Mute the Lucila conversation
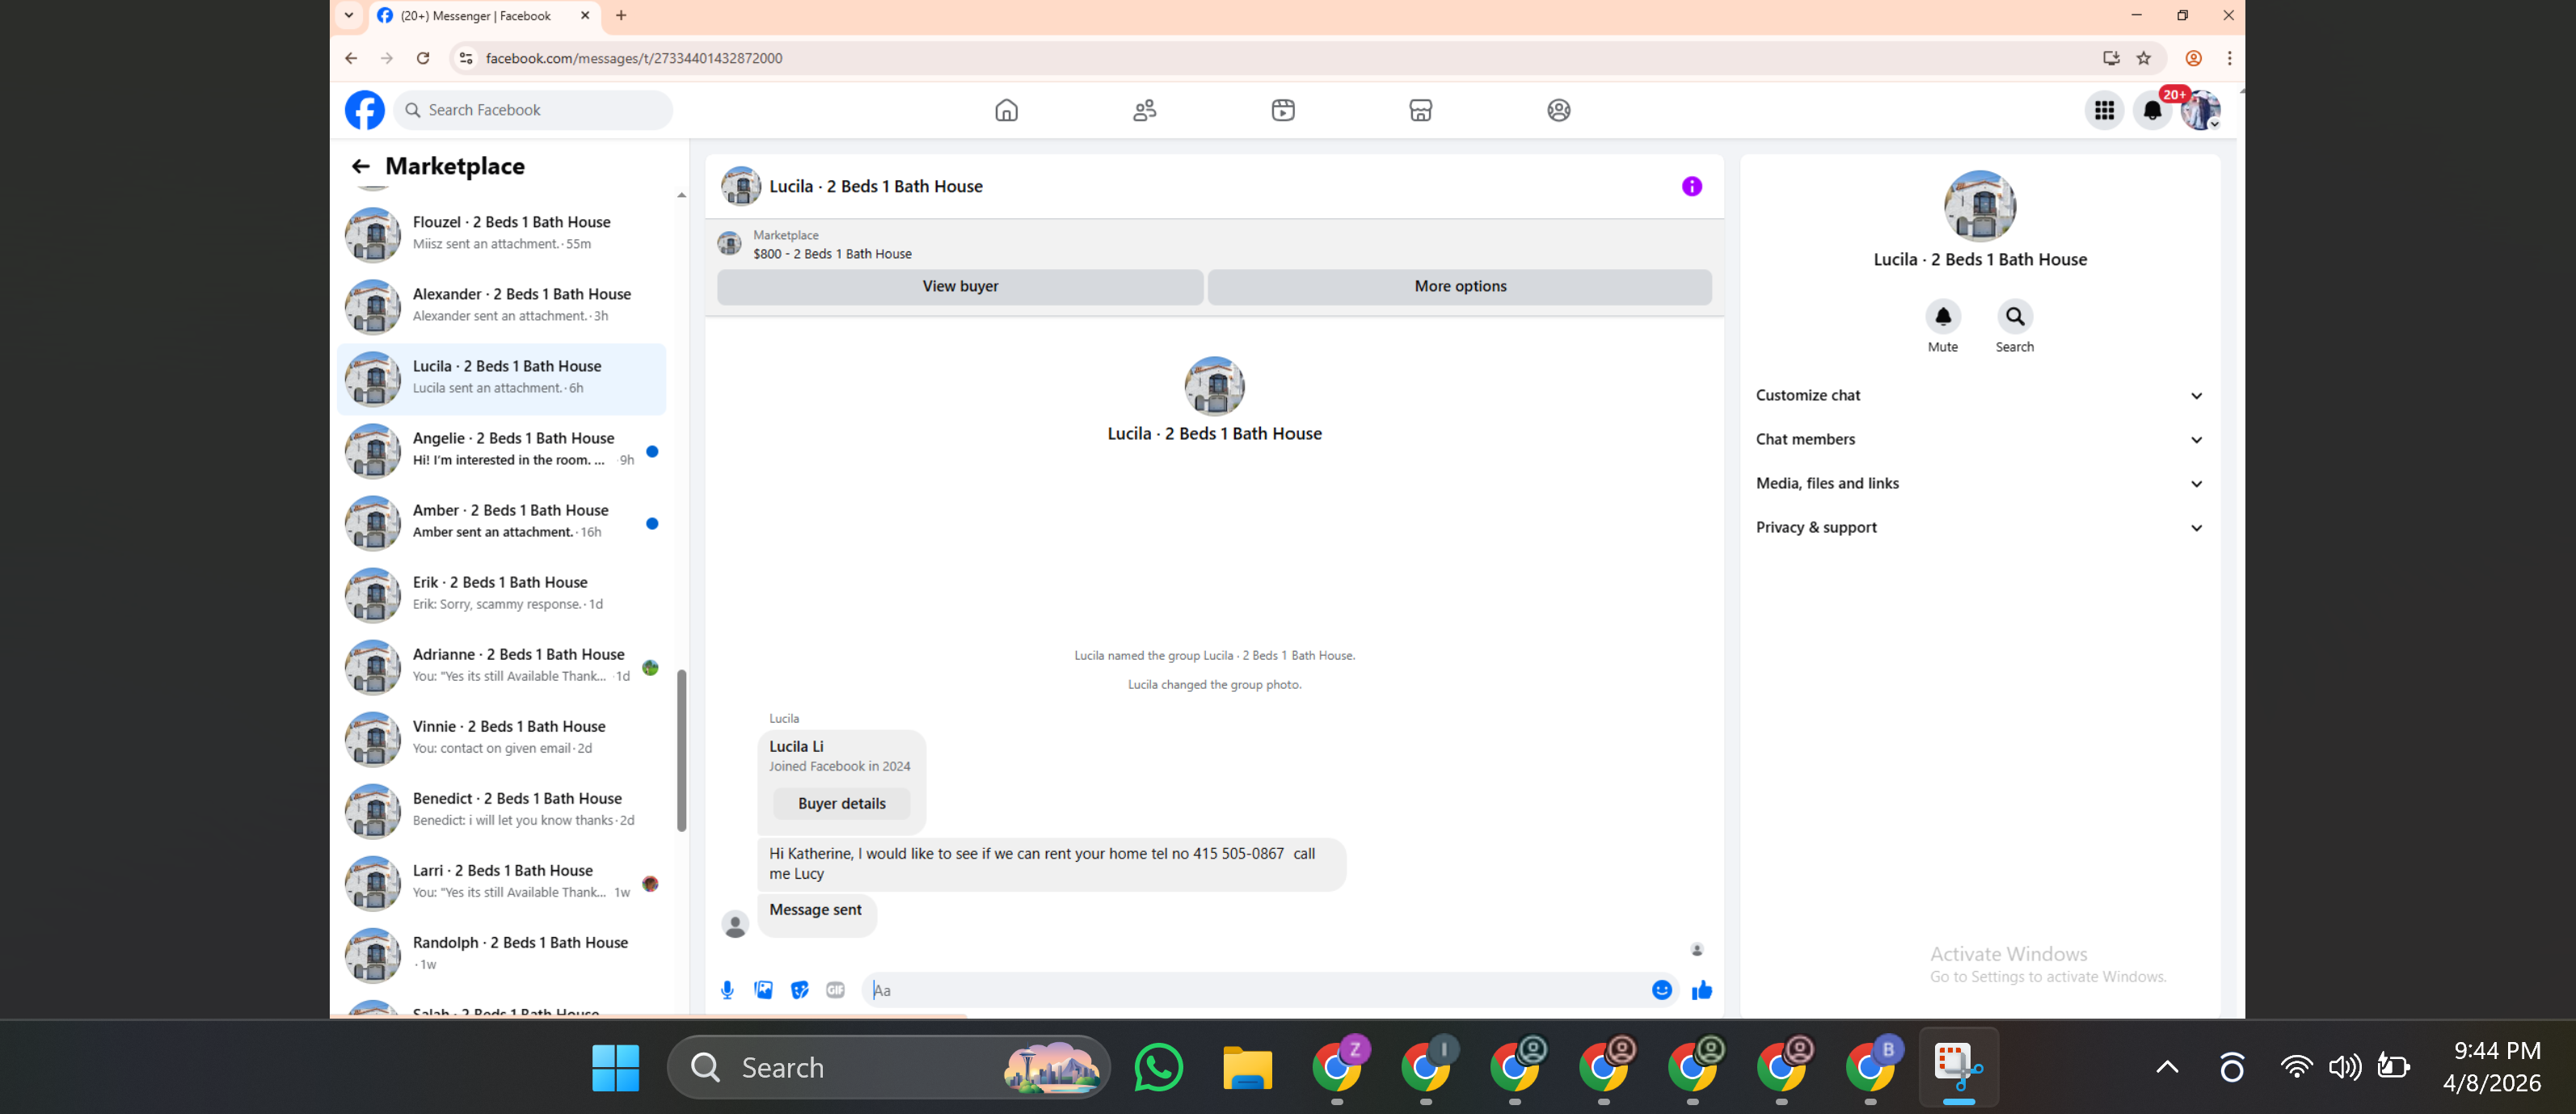The height and width of the screenshot is (1114, 2576). coord(1942,317)
